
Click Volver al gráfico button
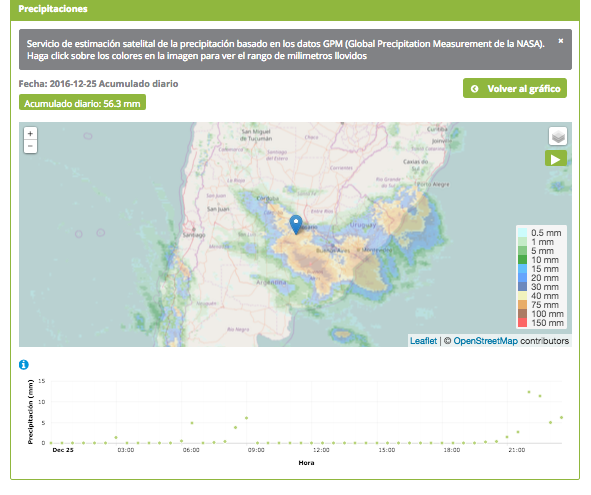click(515, 88)
